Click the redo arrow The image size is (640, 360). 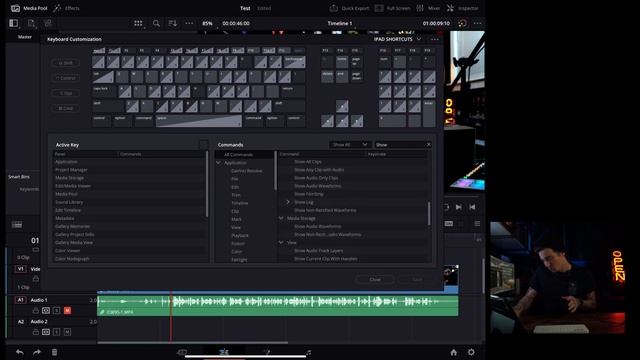(x=37, y=352)
